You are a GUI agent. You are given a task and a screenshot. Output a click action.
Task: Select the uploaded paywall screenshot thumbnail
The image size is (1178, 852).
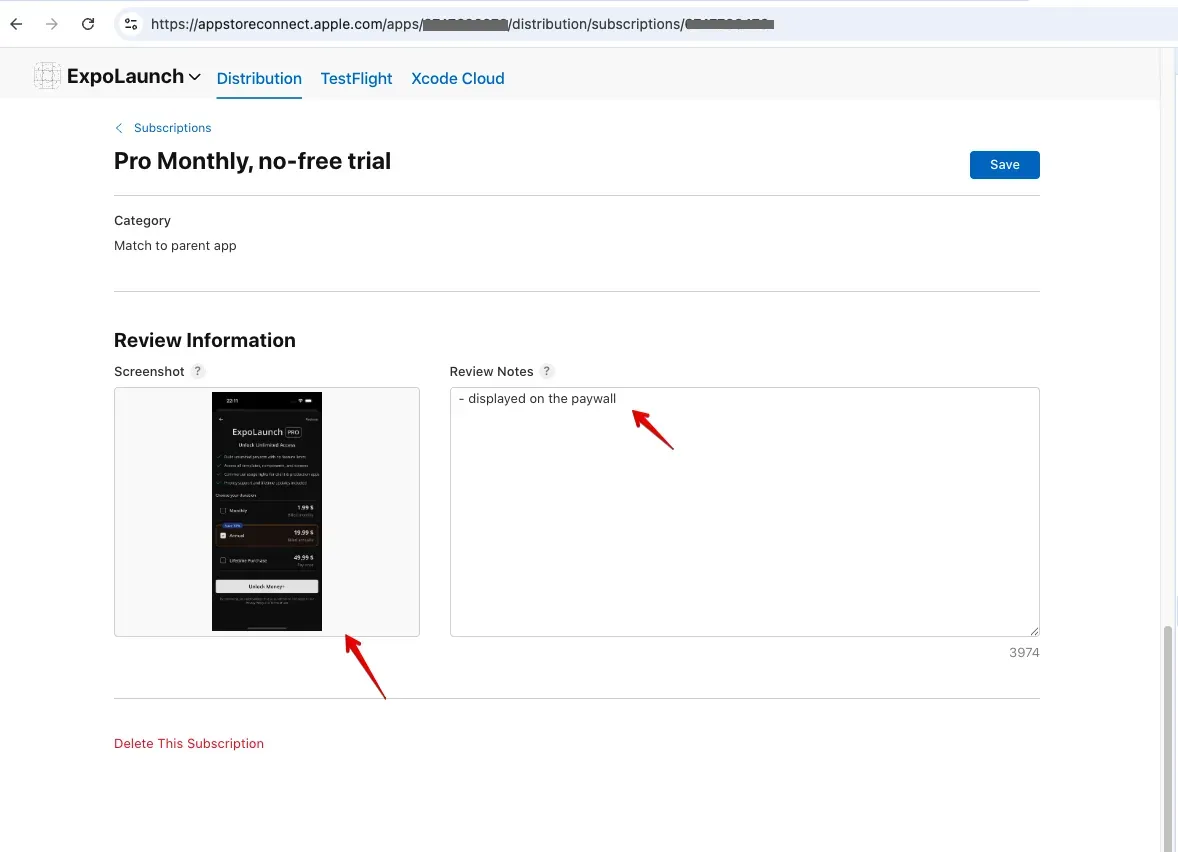(x=267, y=511)
